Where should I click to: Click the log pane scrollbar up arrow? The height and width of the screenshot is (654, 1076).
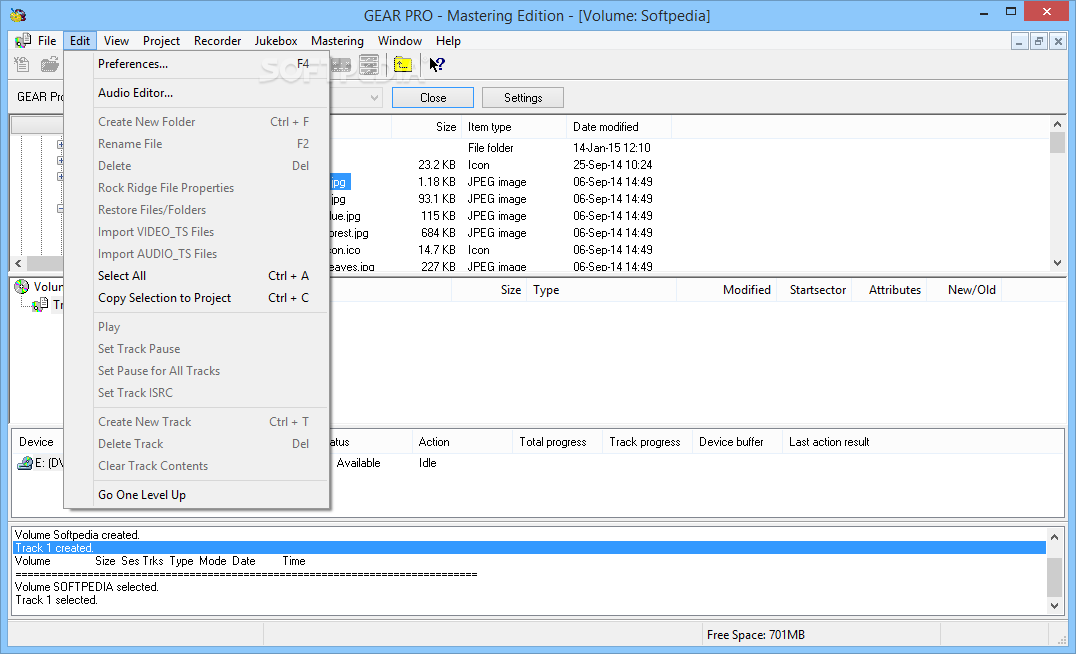pos(1055,537)
